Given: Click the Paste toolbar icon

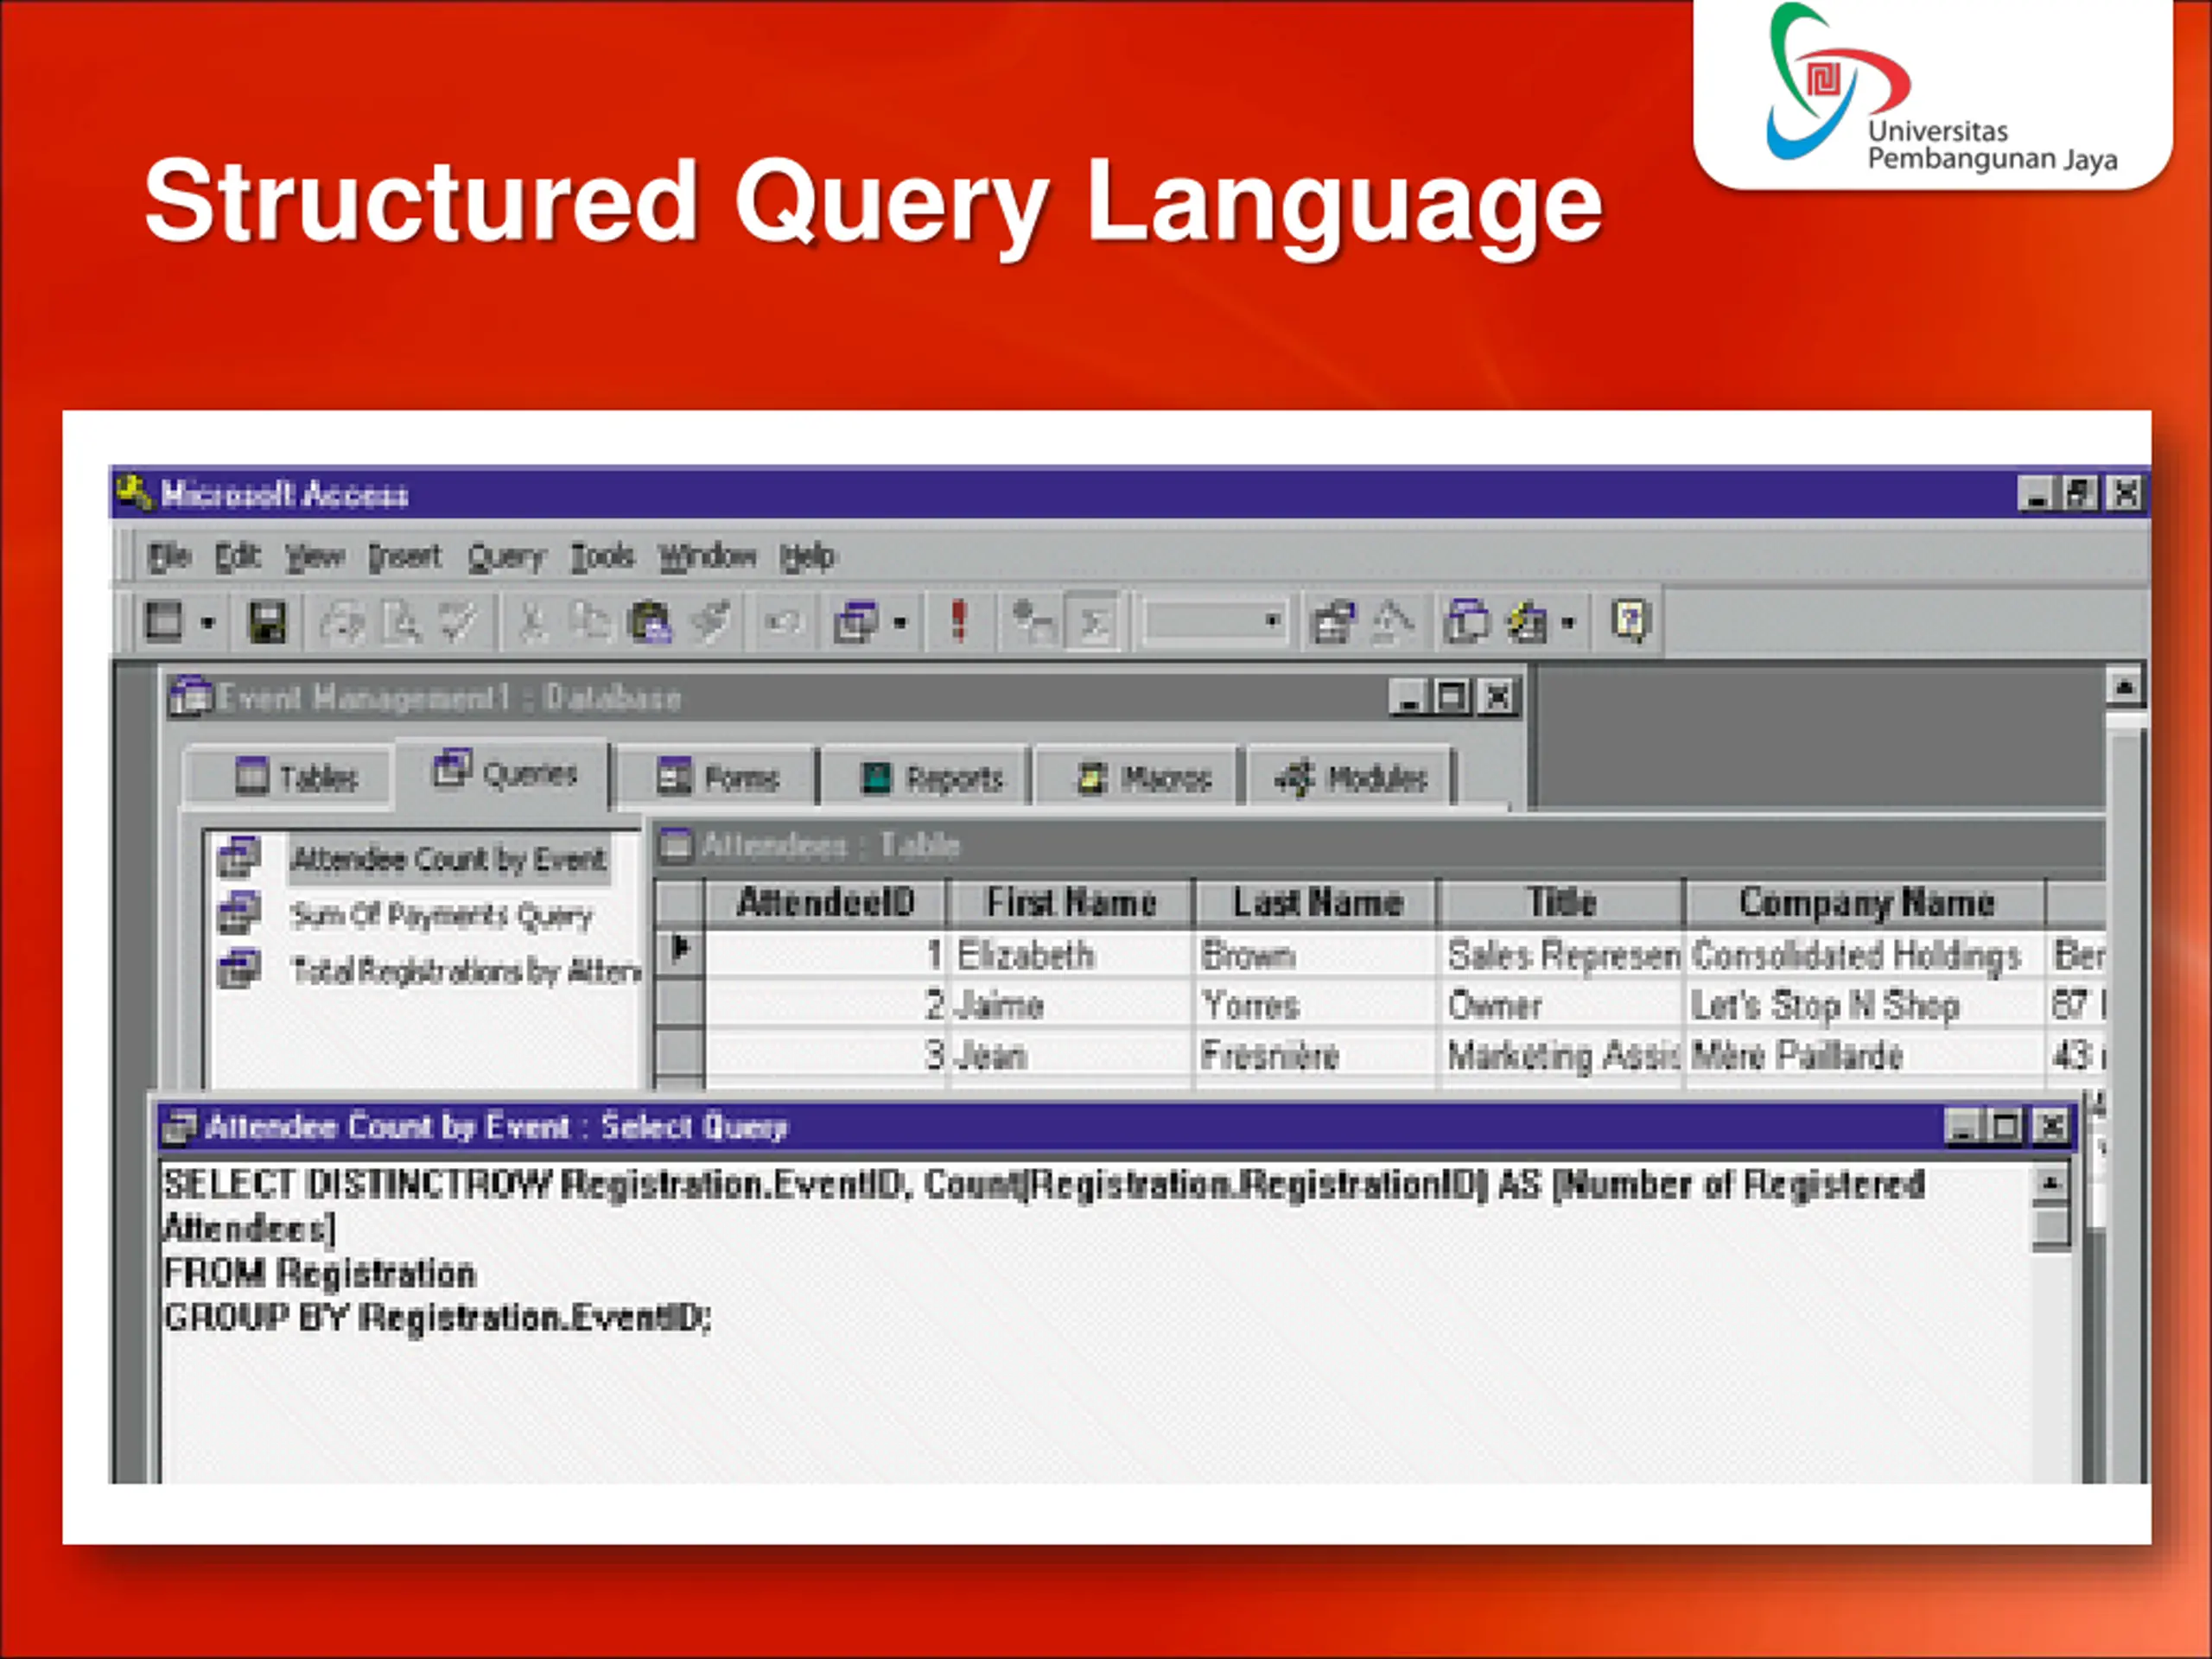Looking at the screenshot, I should coord(649,622).
